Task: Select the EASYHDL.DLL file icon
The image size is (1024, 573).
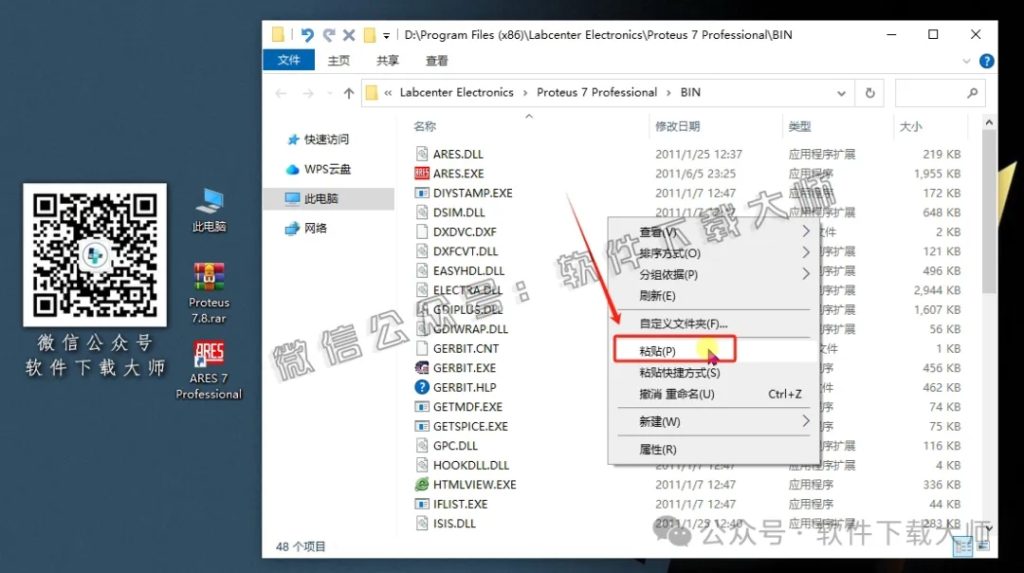Action: [x=422, y=270]
